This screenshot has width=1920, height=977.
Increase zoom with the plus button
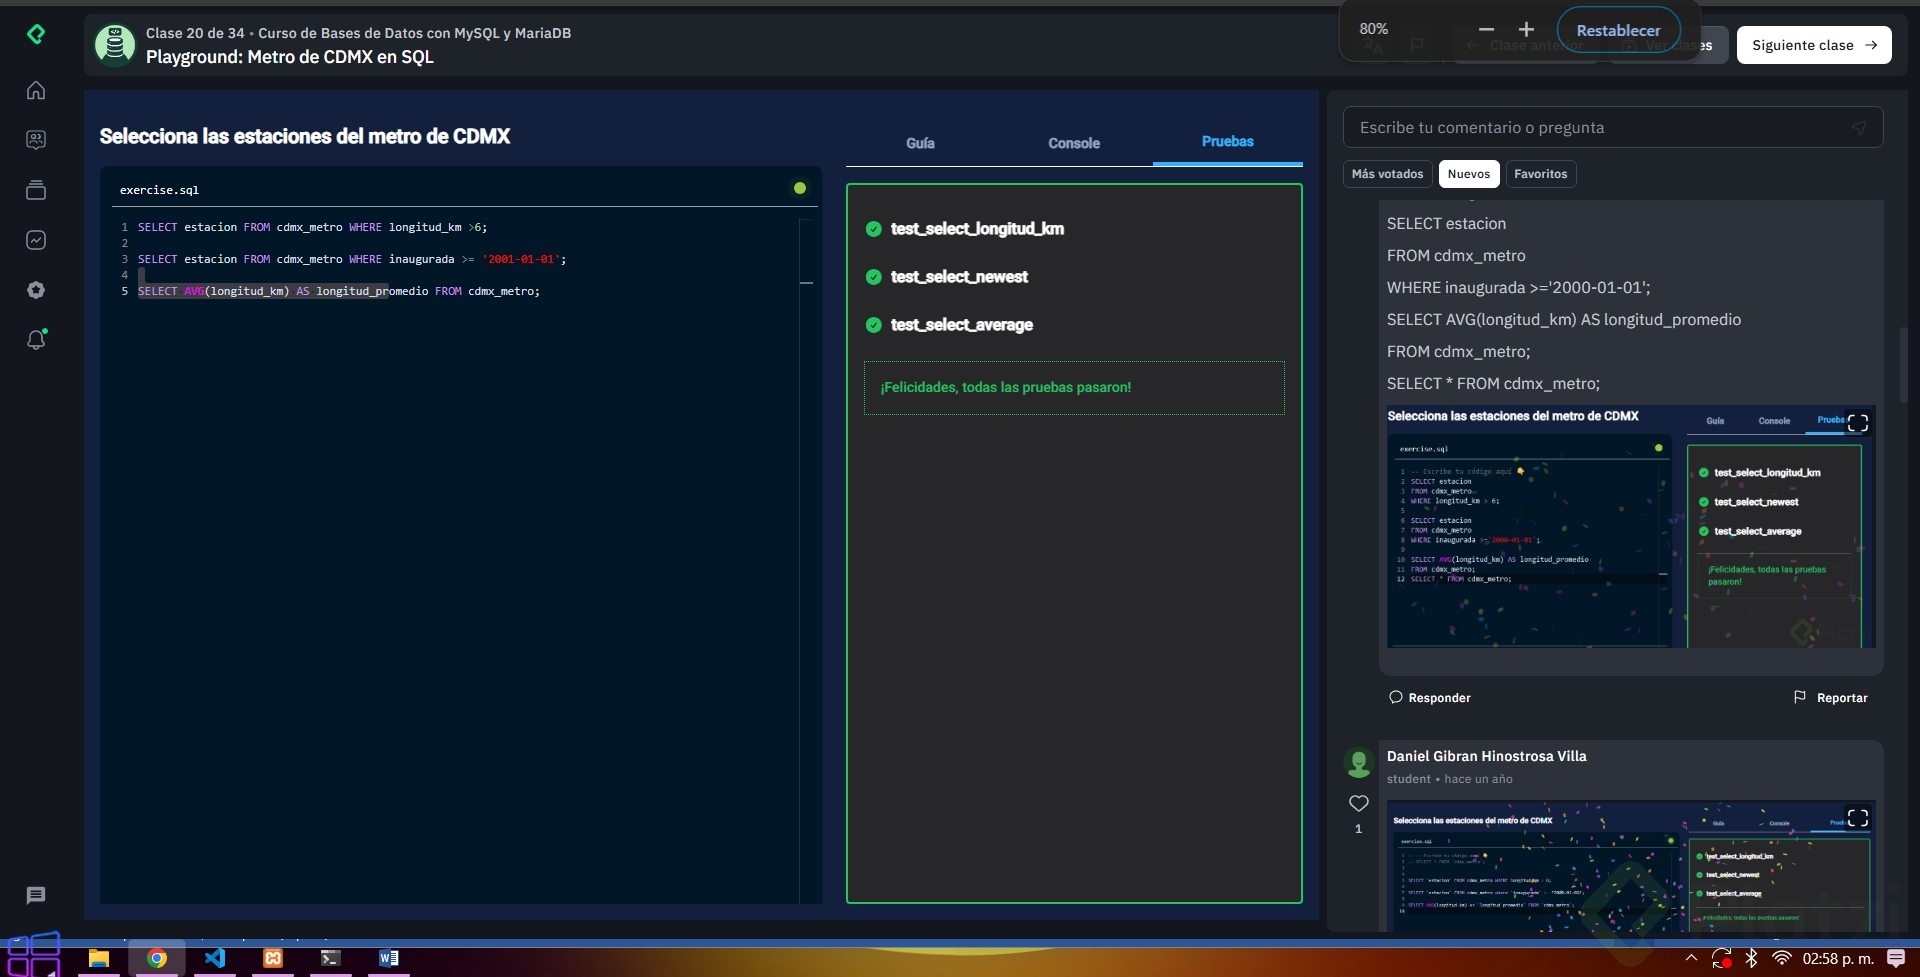point(1526,30)
